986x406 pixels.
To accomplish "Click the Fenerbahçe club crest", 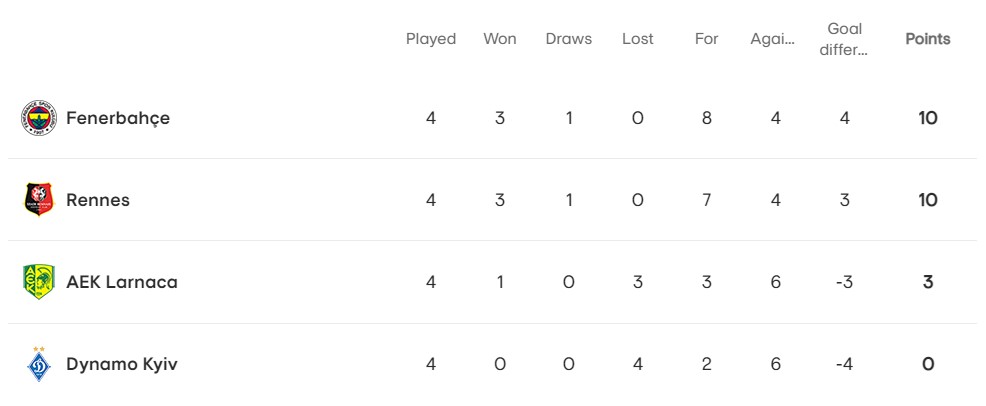I will [x=38, y=118].
